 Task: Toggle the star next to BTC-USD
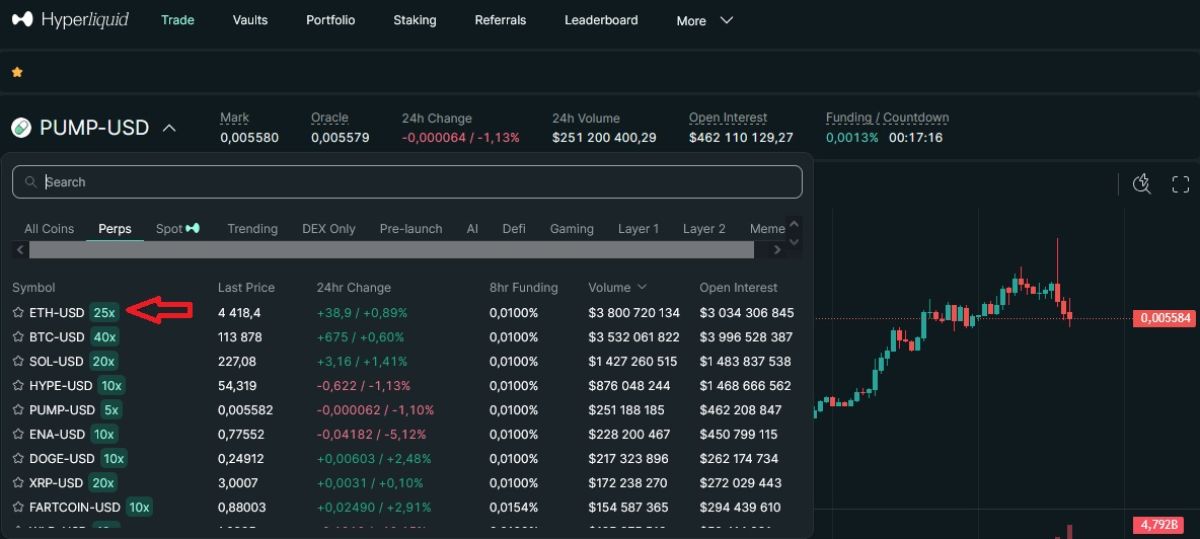[18, 337]
